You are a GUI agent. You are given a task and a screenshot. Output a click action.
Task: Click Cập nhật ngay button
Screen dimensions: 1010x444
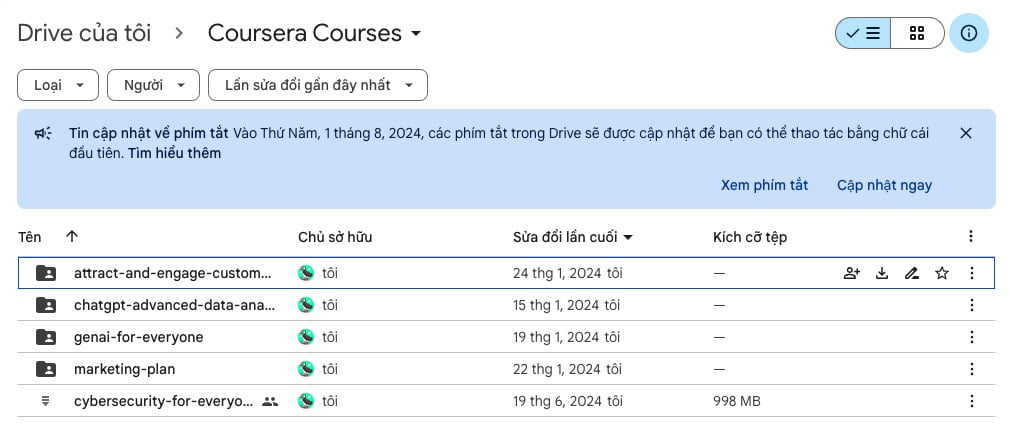[884, 185]
